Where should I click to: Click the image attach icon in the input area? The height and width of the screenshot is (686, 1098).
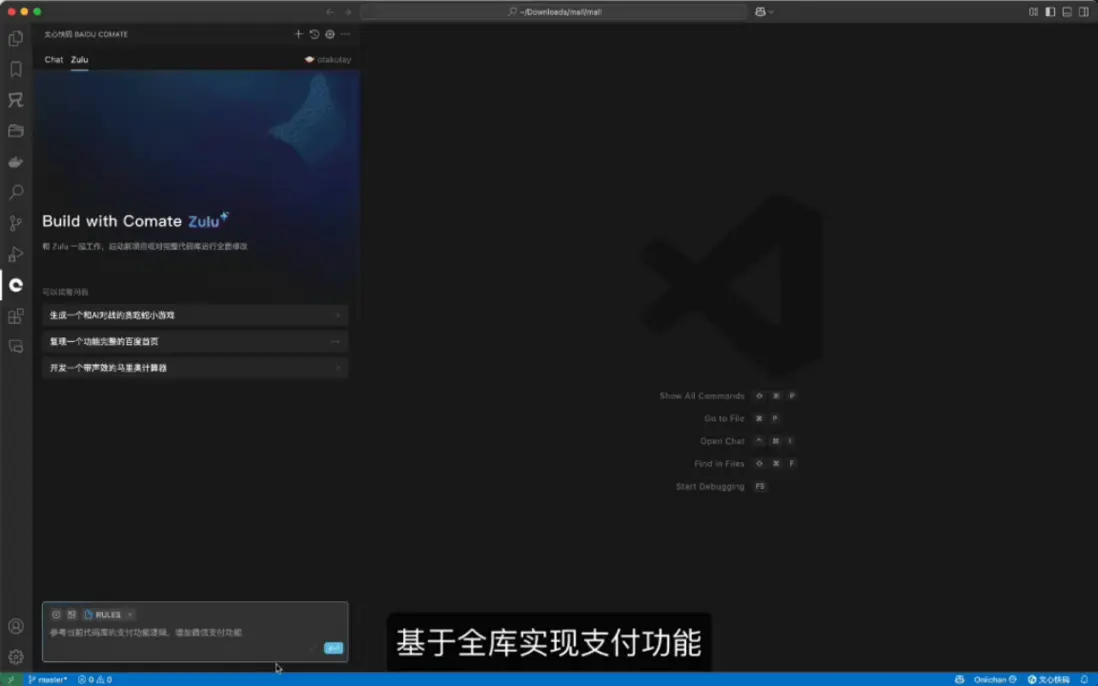click(x=71, y=614)
